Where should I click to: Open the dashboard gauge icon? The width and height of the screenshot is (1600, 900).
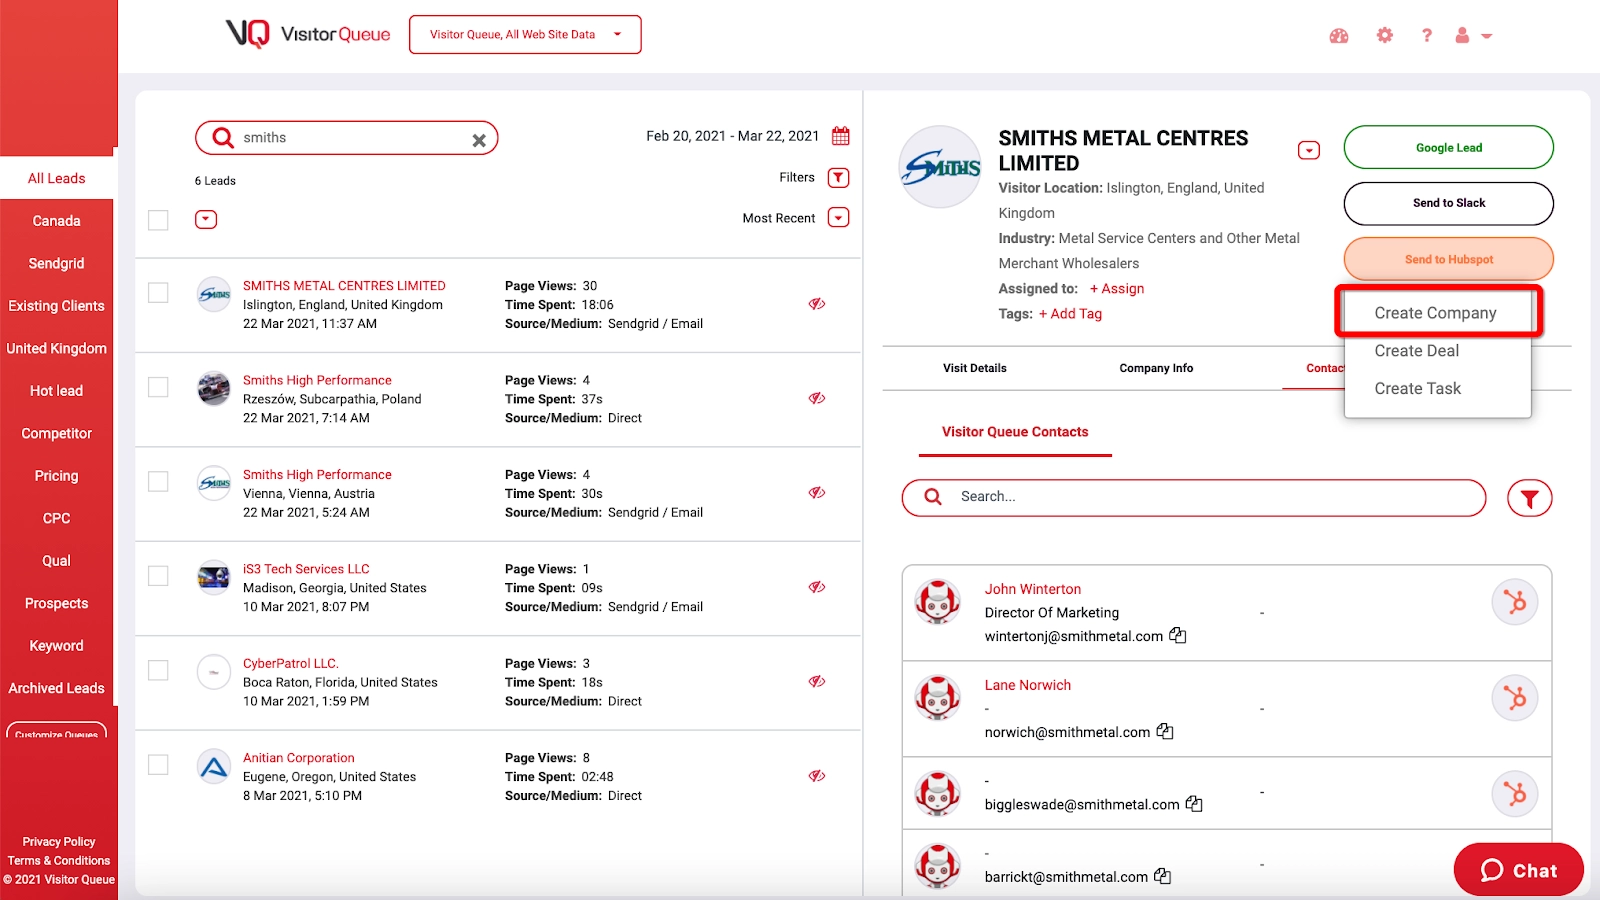pos(1339,36)
